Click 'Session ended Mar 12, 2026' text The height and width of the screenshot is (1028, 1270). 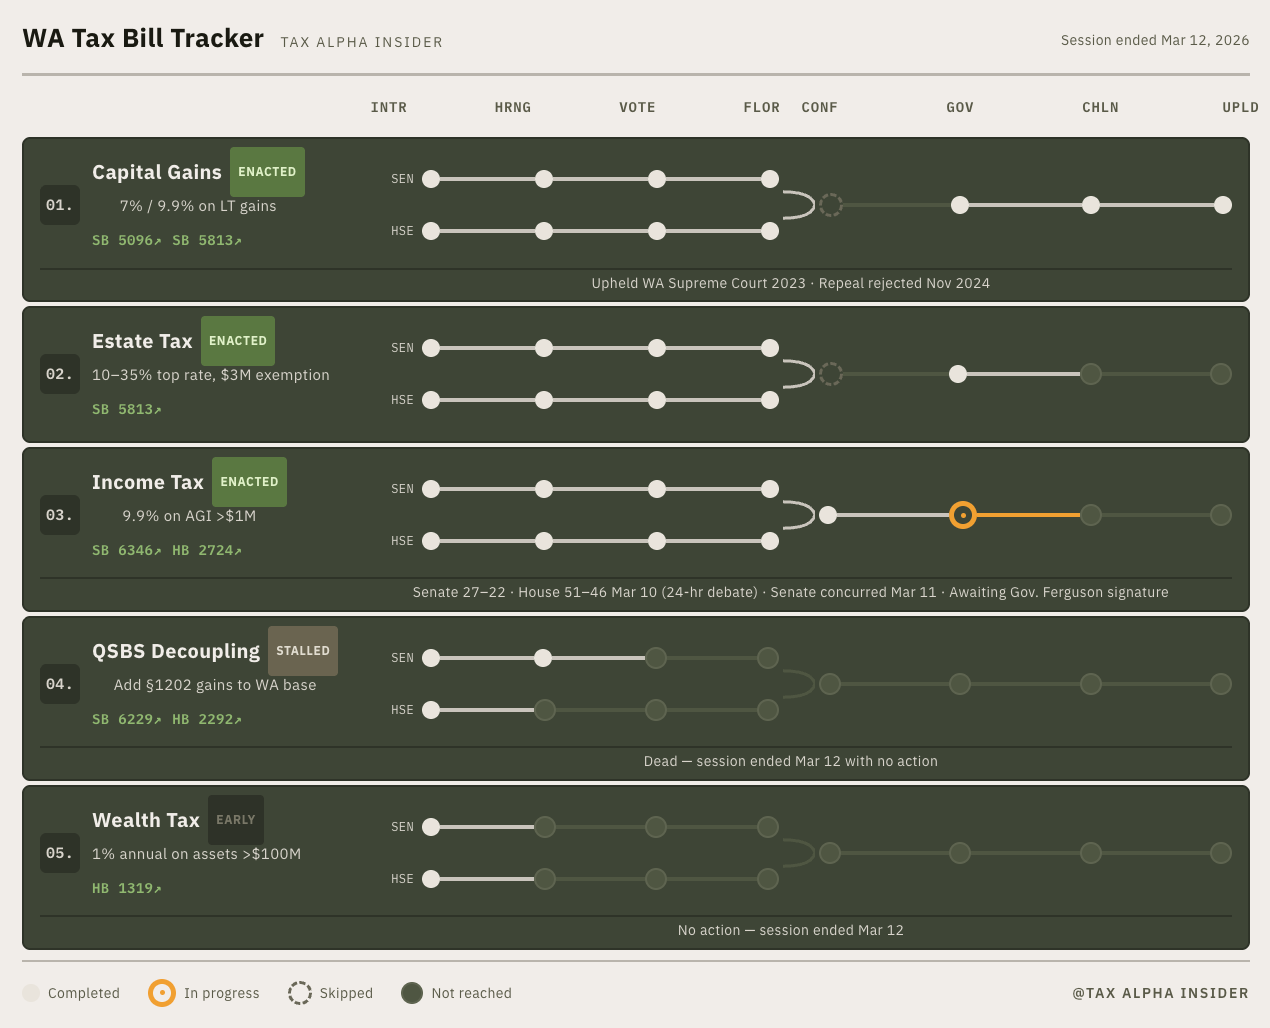click(1155, 40)
